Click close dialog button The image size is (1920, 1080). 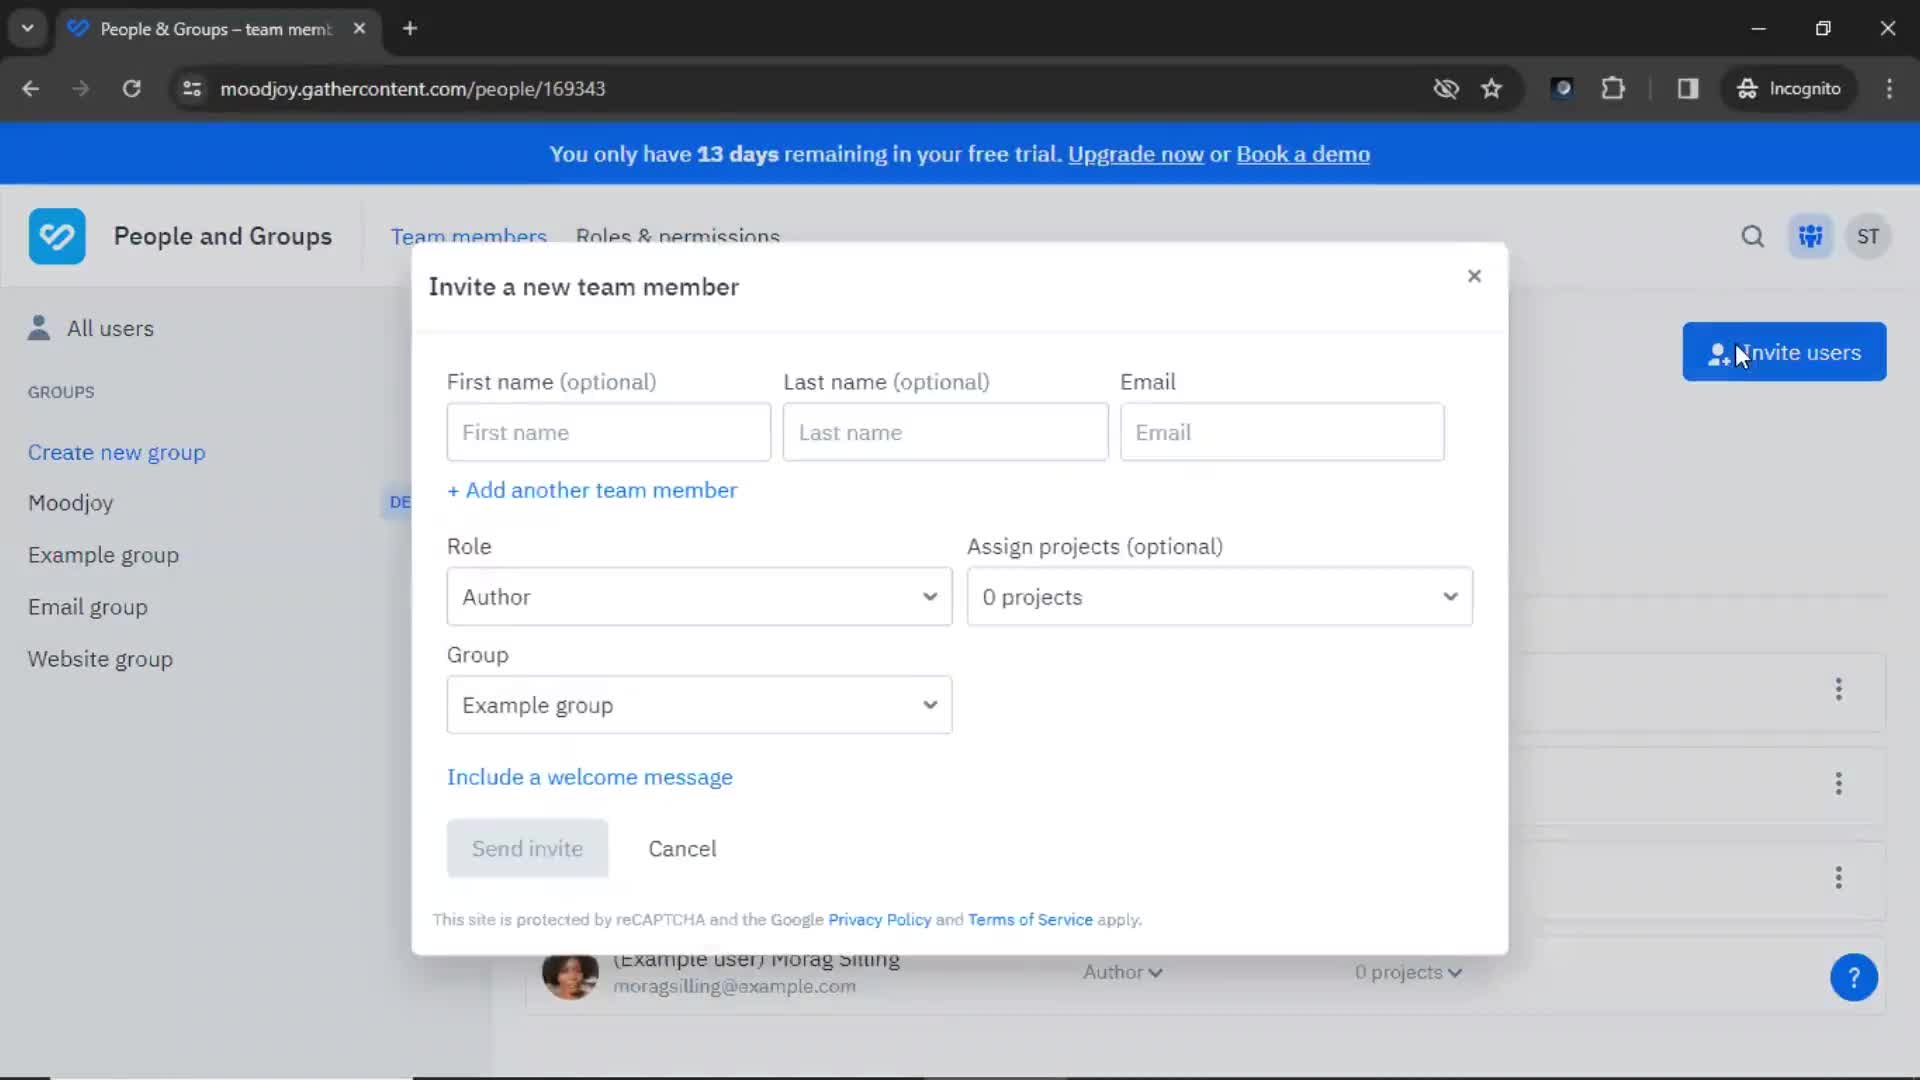pos(1474,276)
